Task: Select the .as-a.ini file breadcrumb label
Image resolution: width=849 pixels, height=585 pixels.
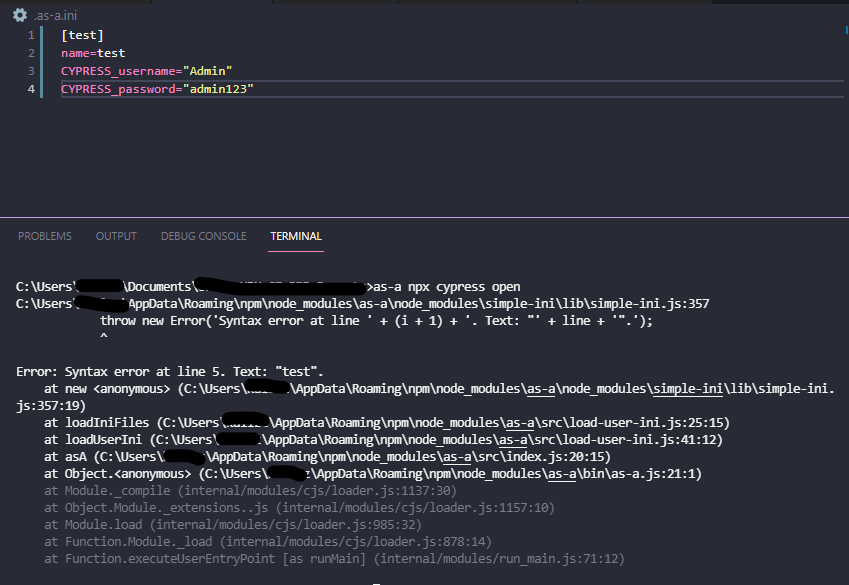Action: tap(55, 16)
